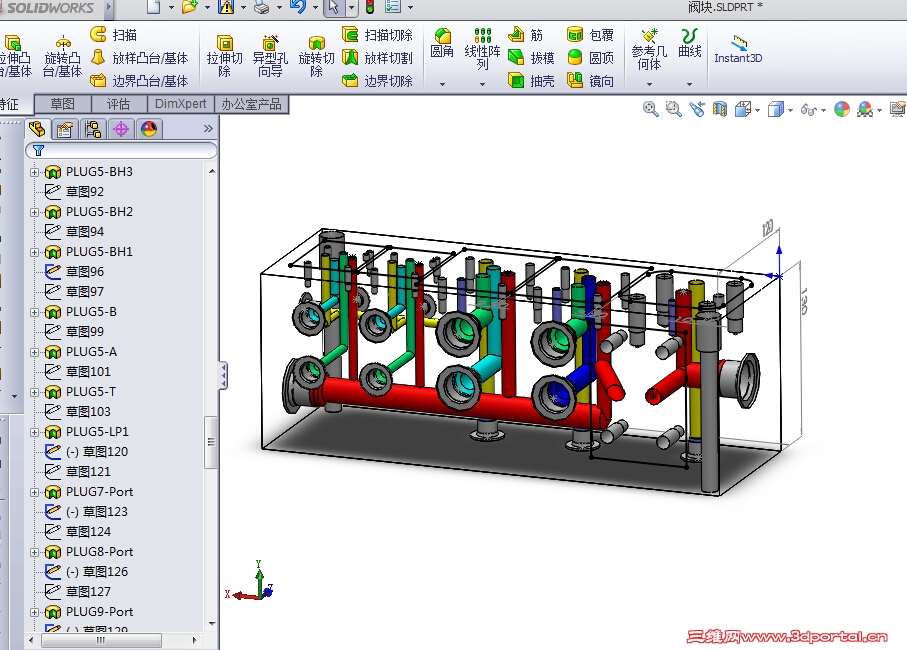Click the undo arrow in top toolbar
The height and width of the screenshot is (650, 907).
pyautogui.click(x=298, y=7)
